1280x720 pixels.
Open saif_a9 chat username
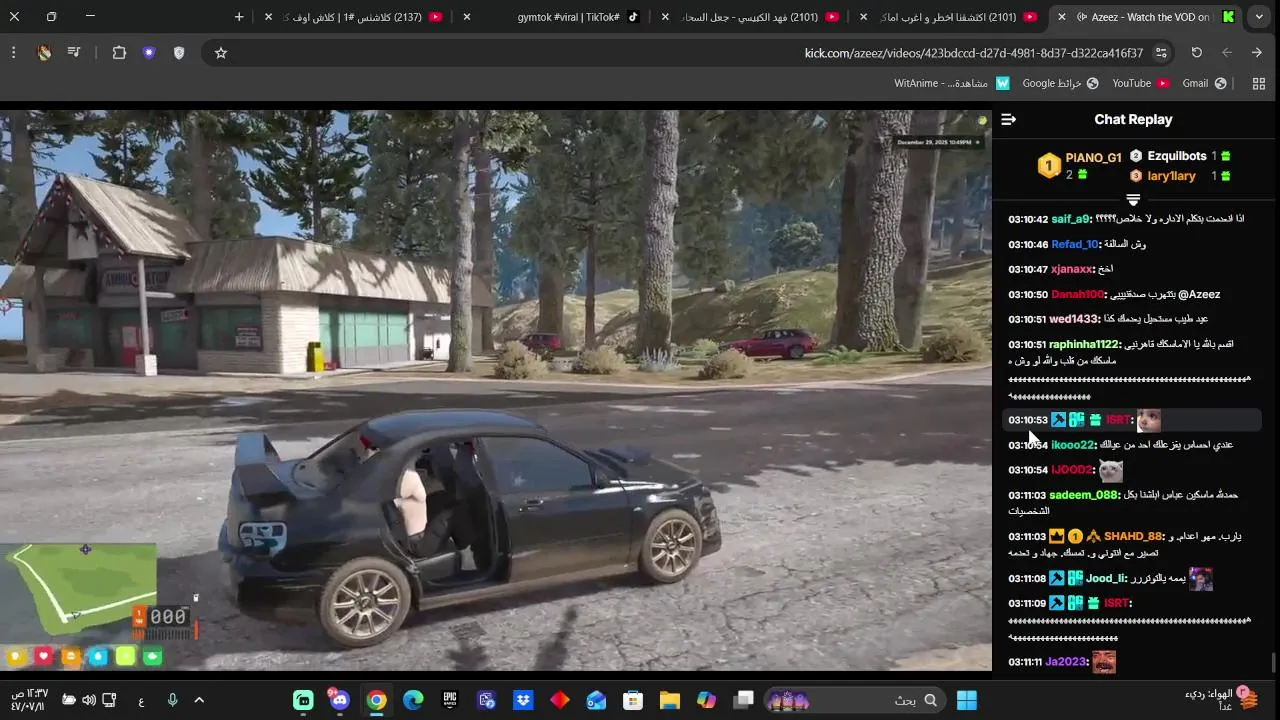click(1071, 219)
